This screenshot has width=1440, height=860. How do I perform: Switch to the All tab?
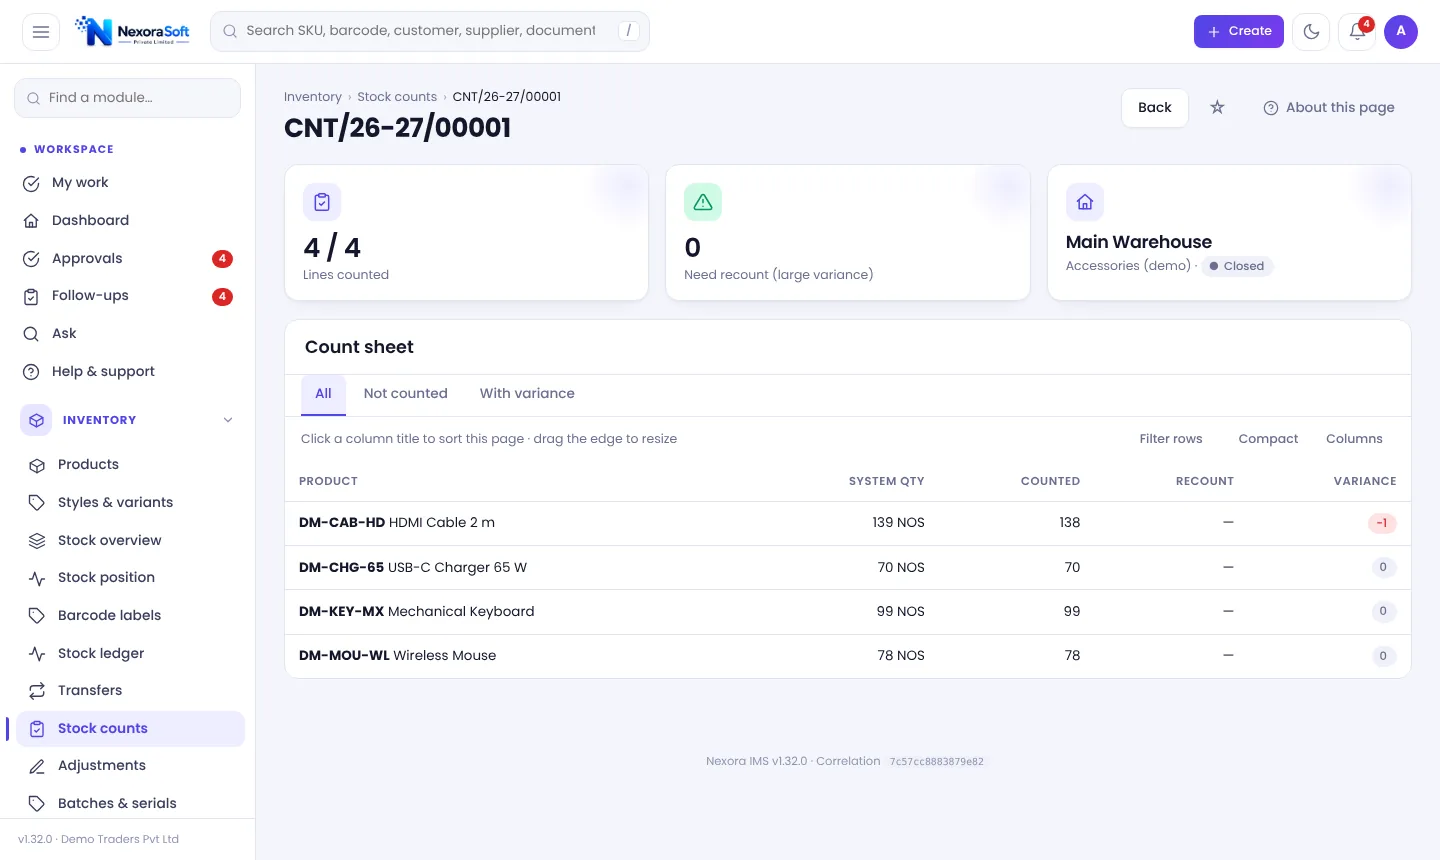click(x=323, y=394)
